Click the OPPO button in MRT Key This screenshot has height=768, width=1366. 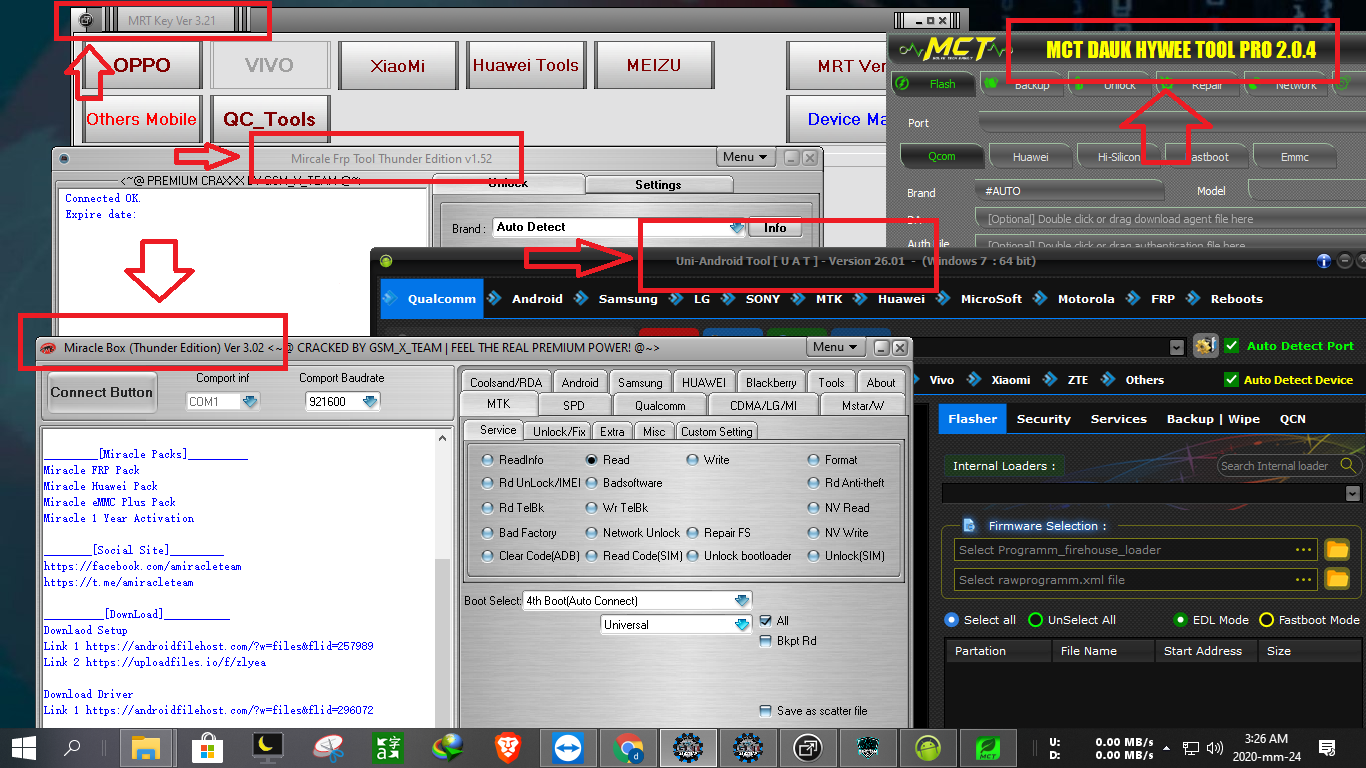point(141,65)
